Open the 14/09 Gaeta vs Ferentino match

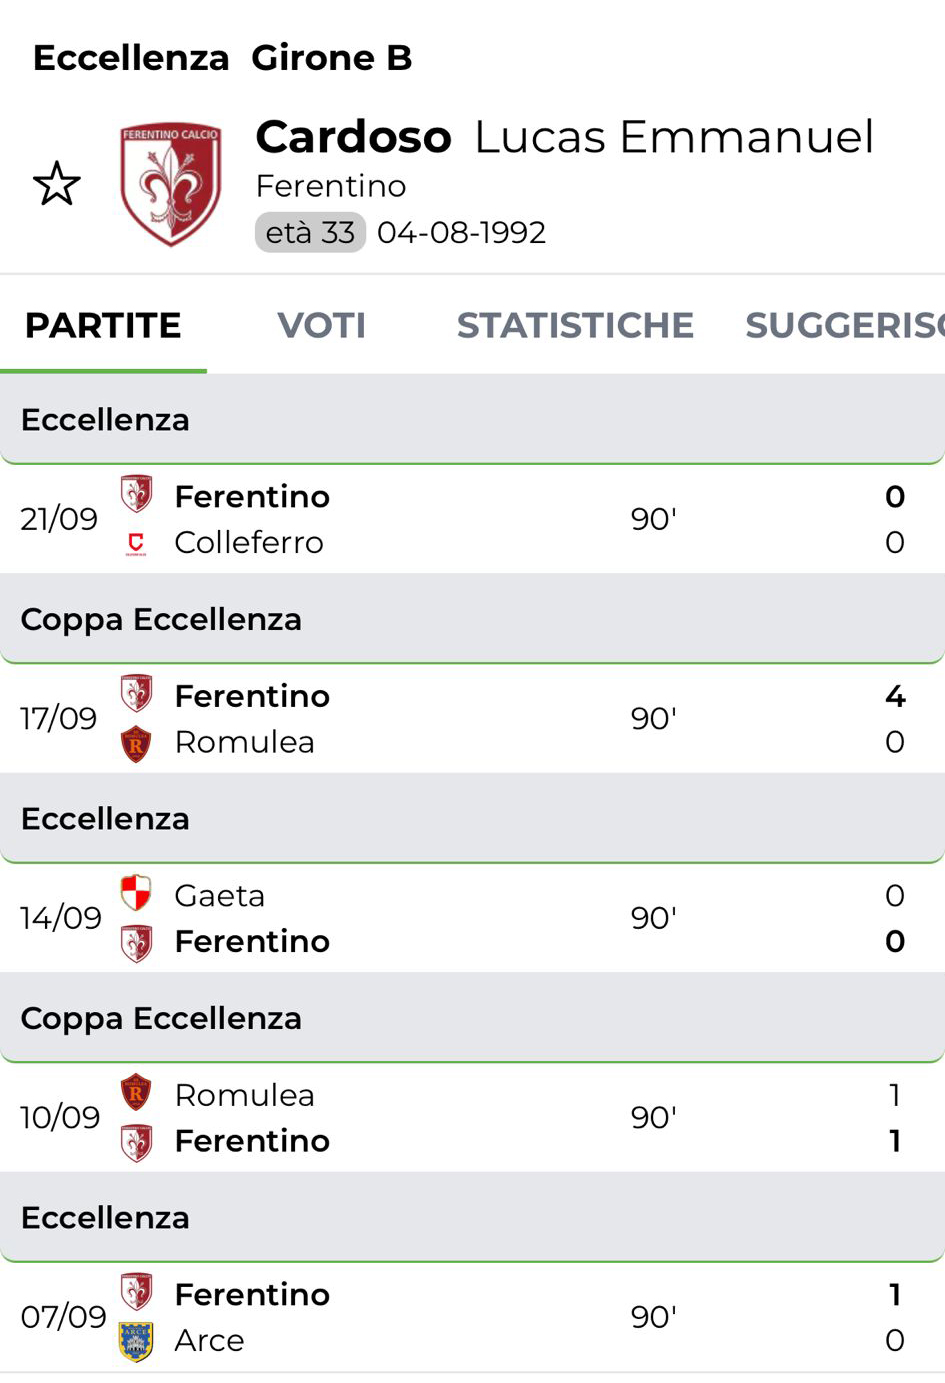click(472, 918)
